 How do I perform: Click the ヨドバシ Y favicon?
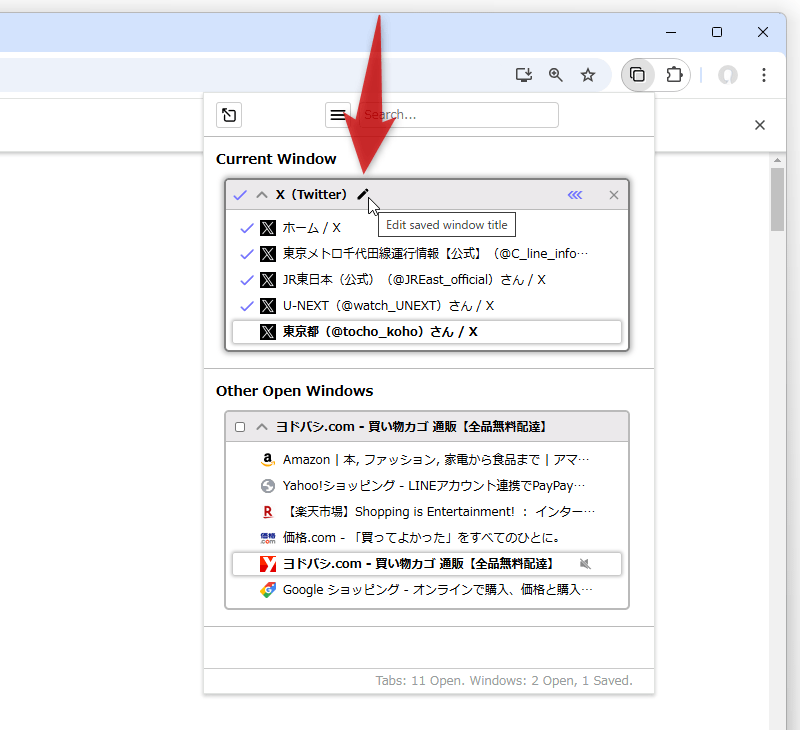pos(268,564)
